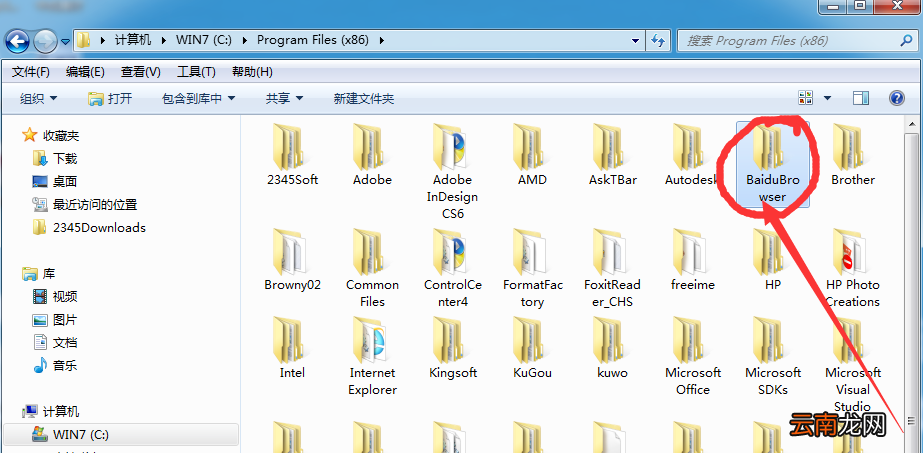Screen dimensions: 923x453
Task: Click the Forward navigation arrow
Action: pos(45,41)
